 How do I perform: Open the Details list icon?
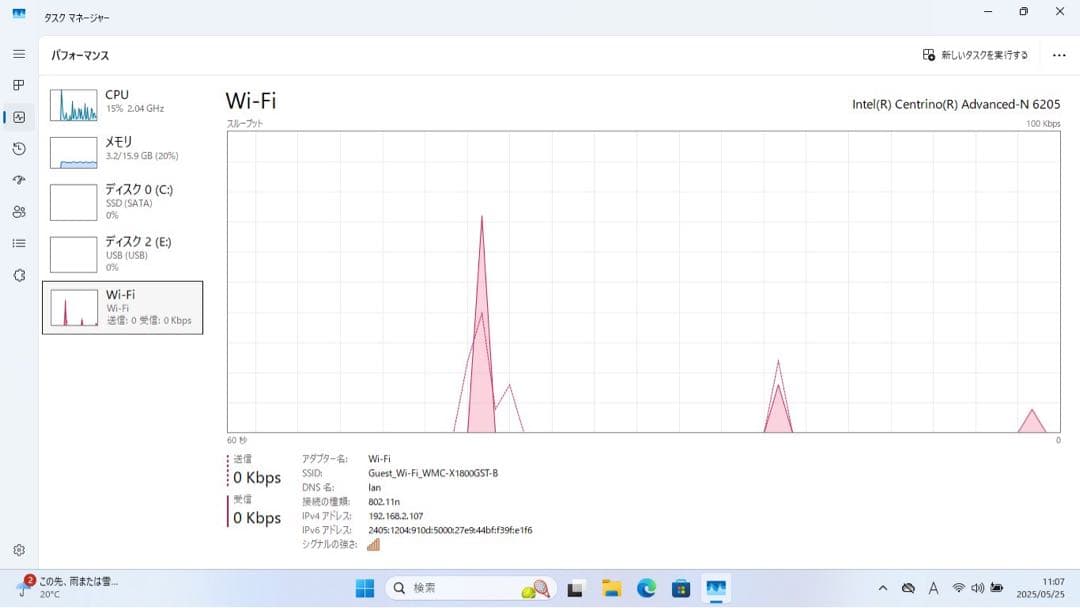(19, 243)
